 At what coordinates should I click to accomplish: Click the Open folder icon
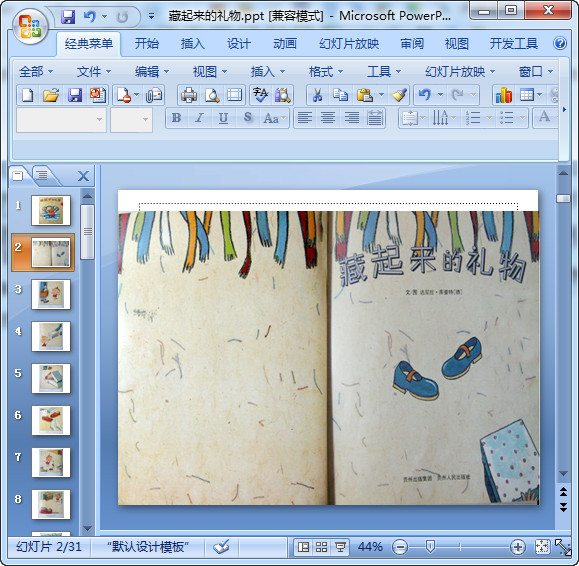tap(51, 95)
